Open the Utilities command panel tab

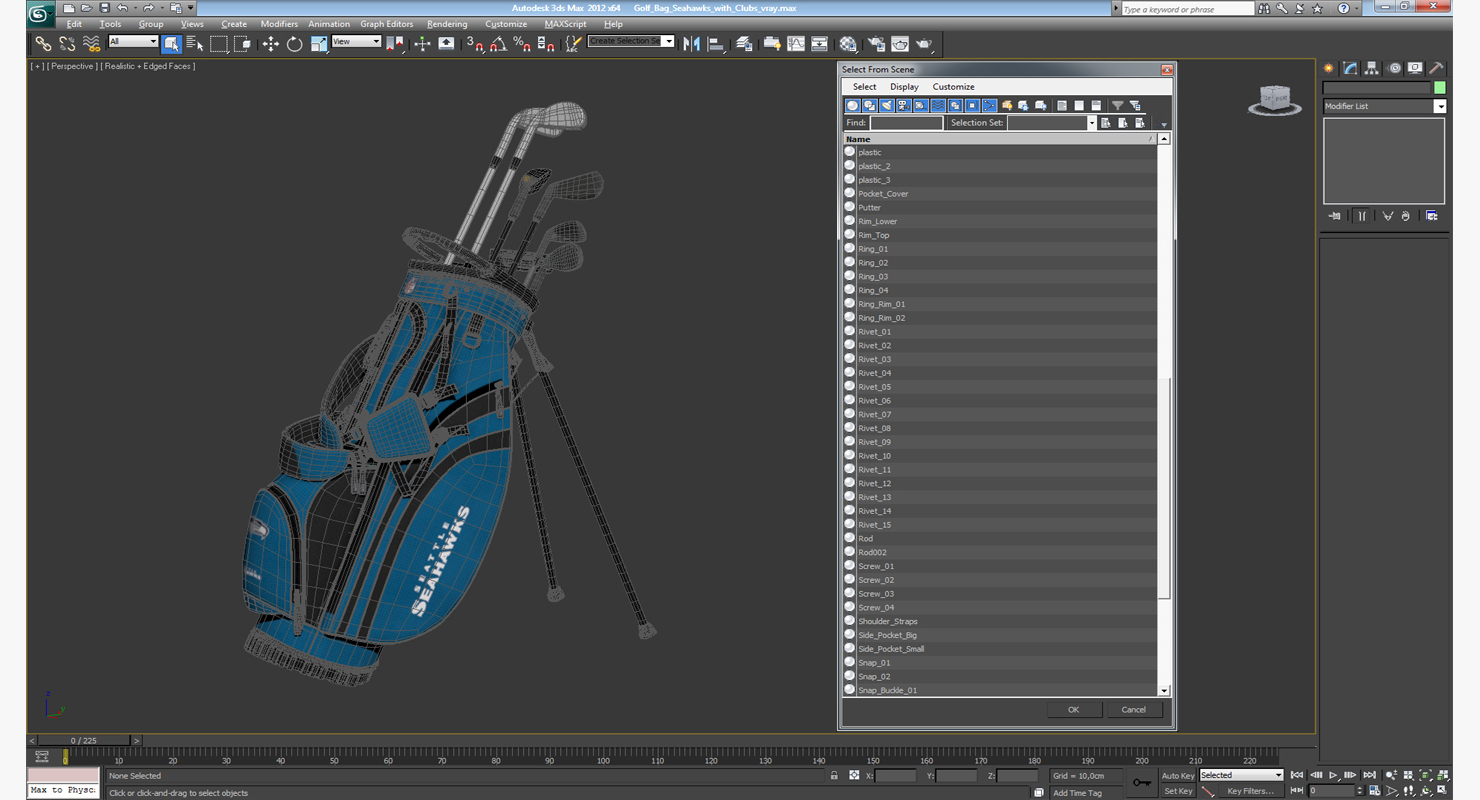1436,68
